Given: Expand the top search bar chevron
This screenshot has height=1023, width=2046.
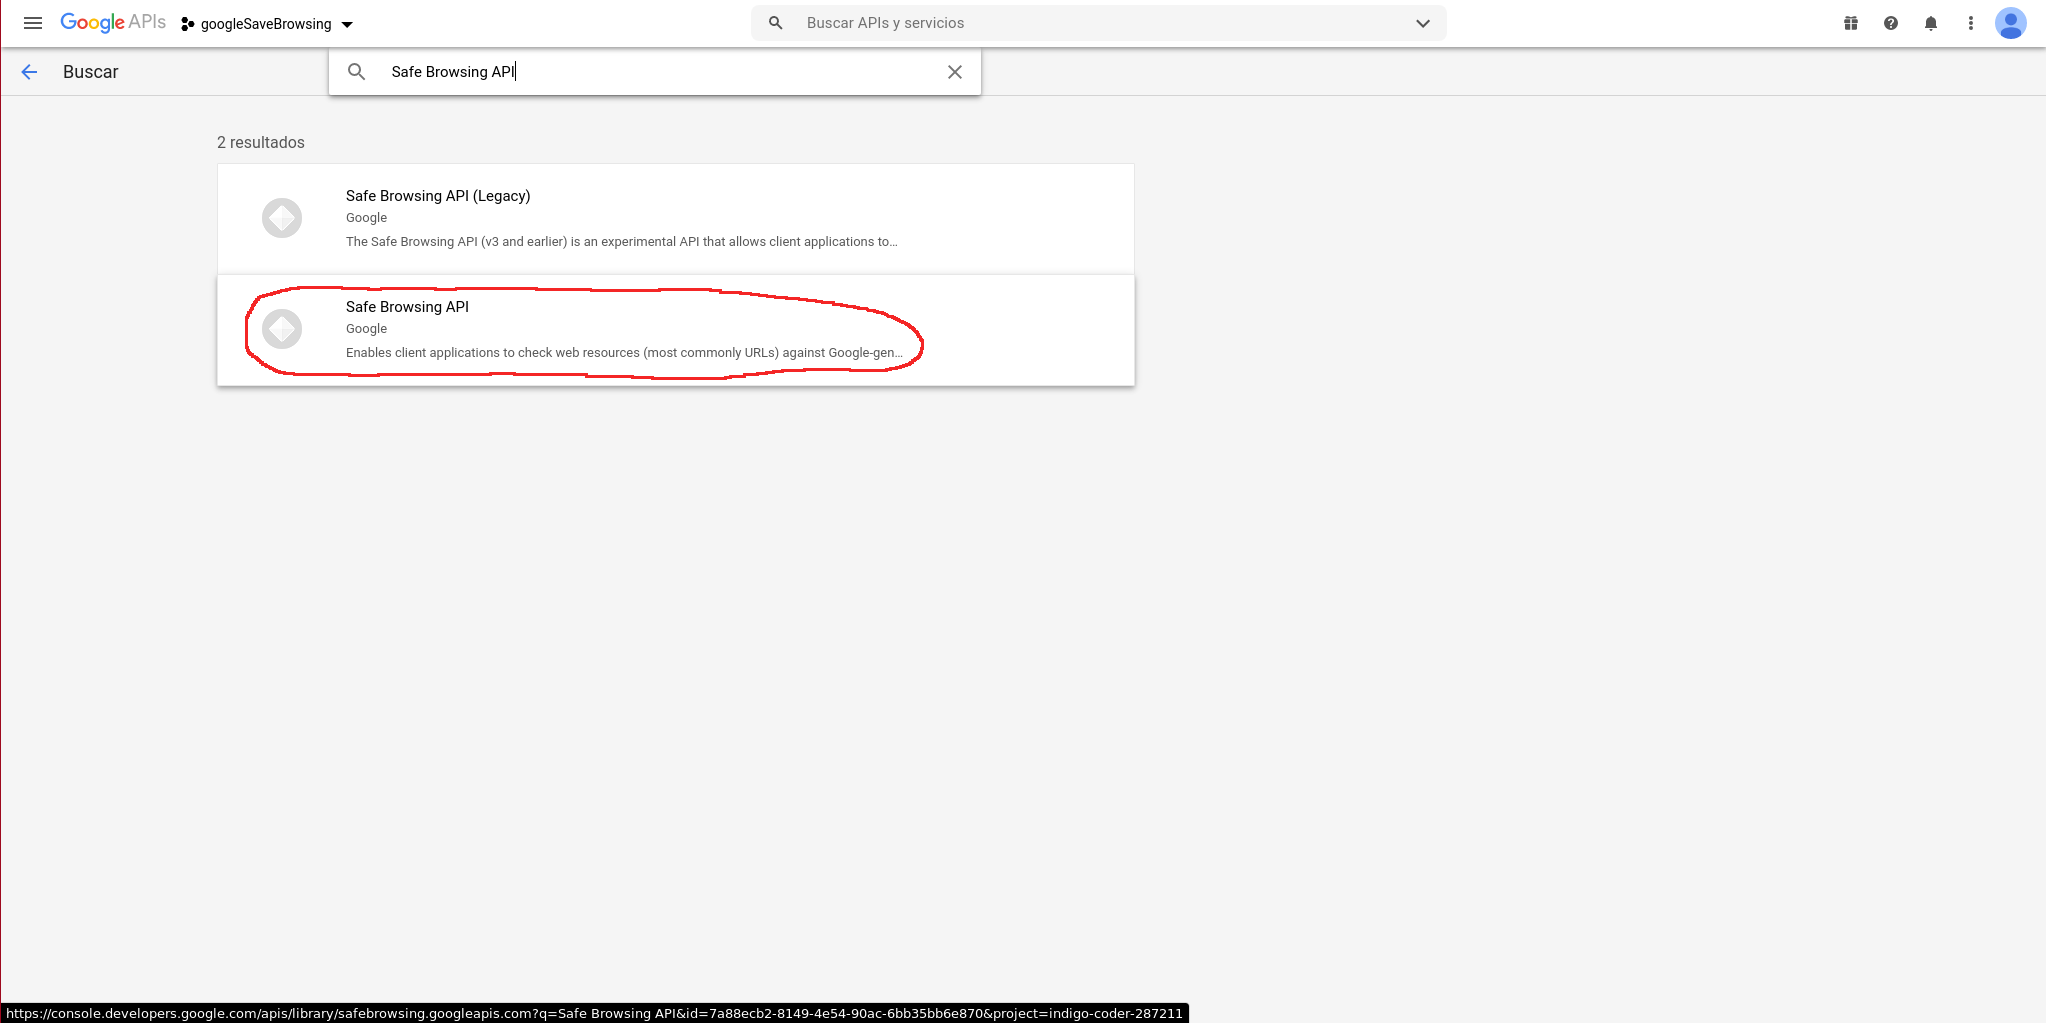Looking at the screenshot, I should [x=1422, y=23].
